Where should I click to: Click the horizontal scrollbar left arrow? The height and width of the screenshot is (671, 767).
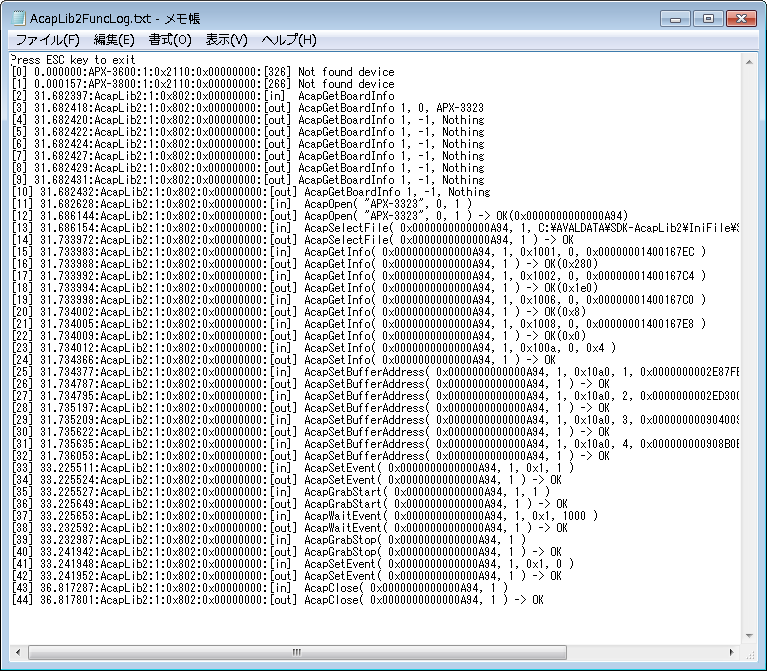pyautogui.click(x=18, y=652)
